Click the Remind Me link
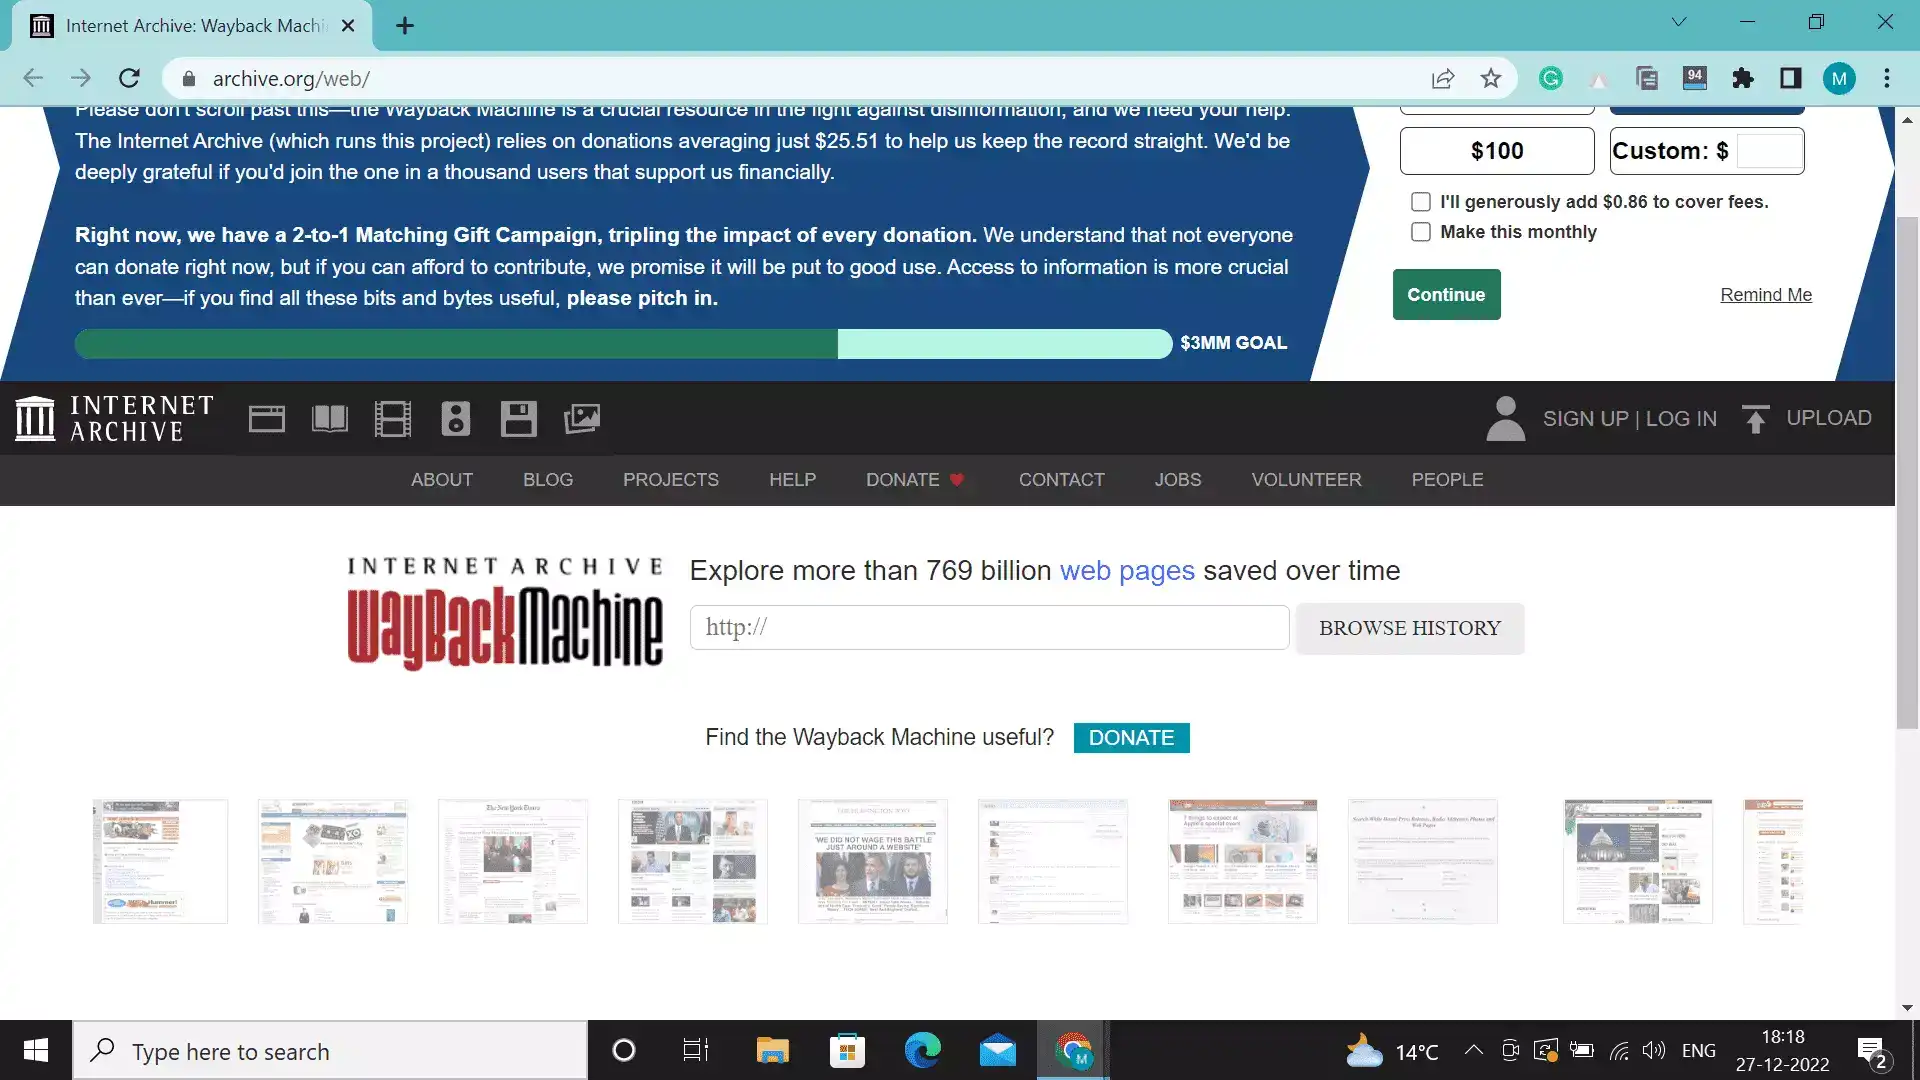1920x1080 pixels. [x=1766, y=295]
